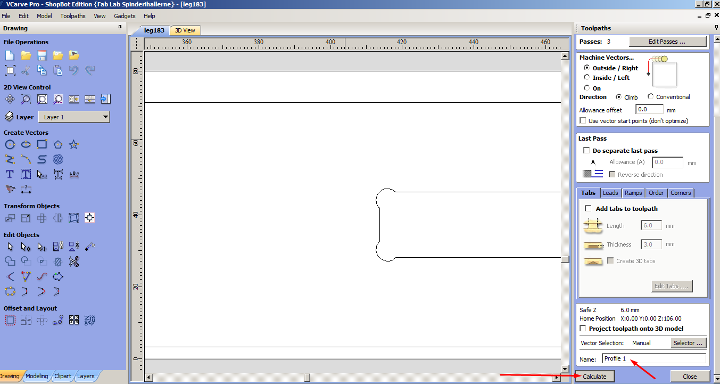Viewport: 720px width, 384px height.
Task: Click the Drawing panel pin icon
Action: click(x=120, y=28)
